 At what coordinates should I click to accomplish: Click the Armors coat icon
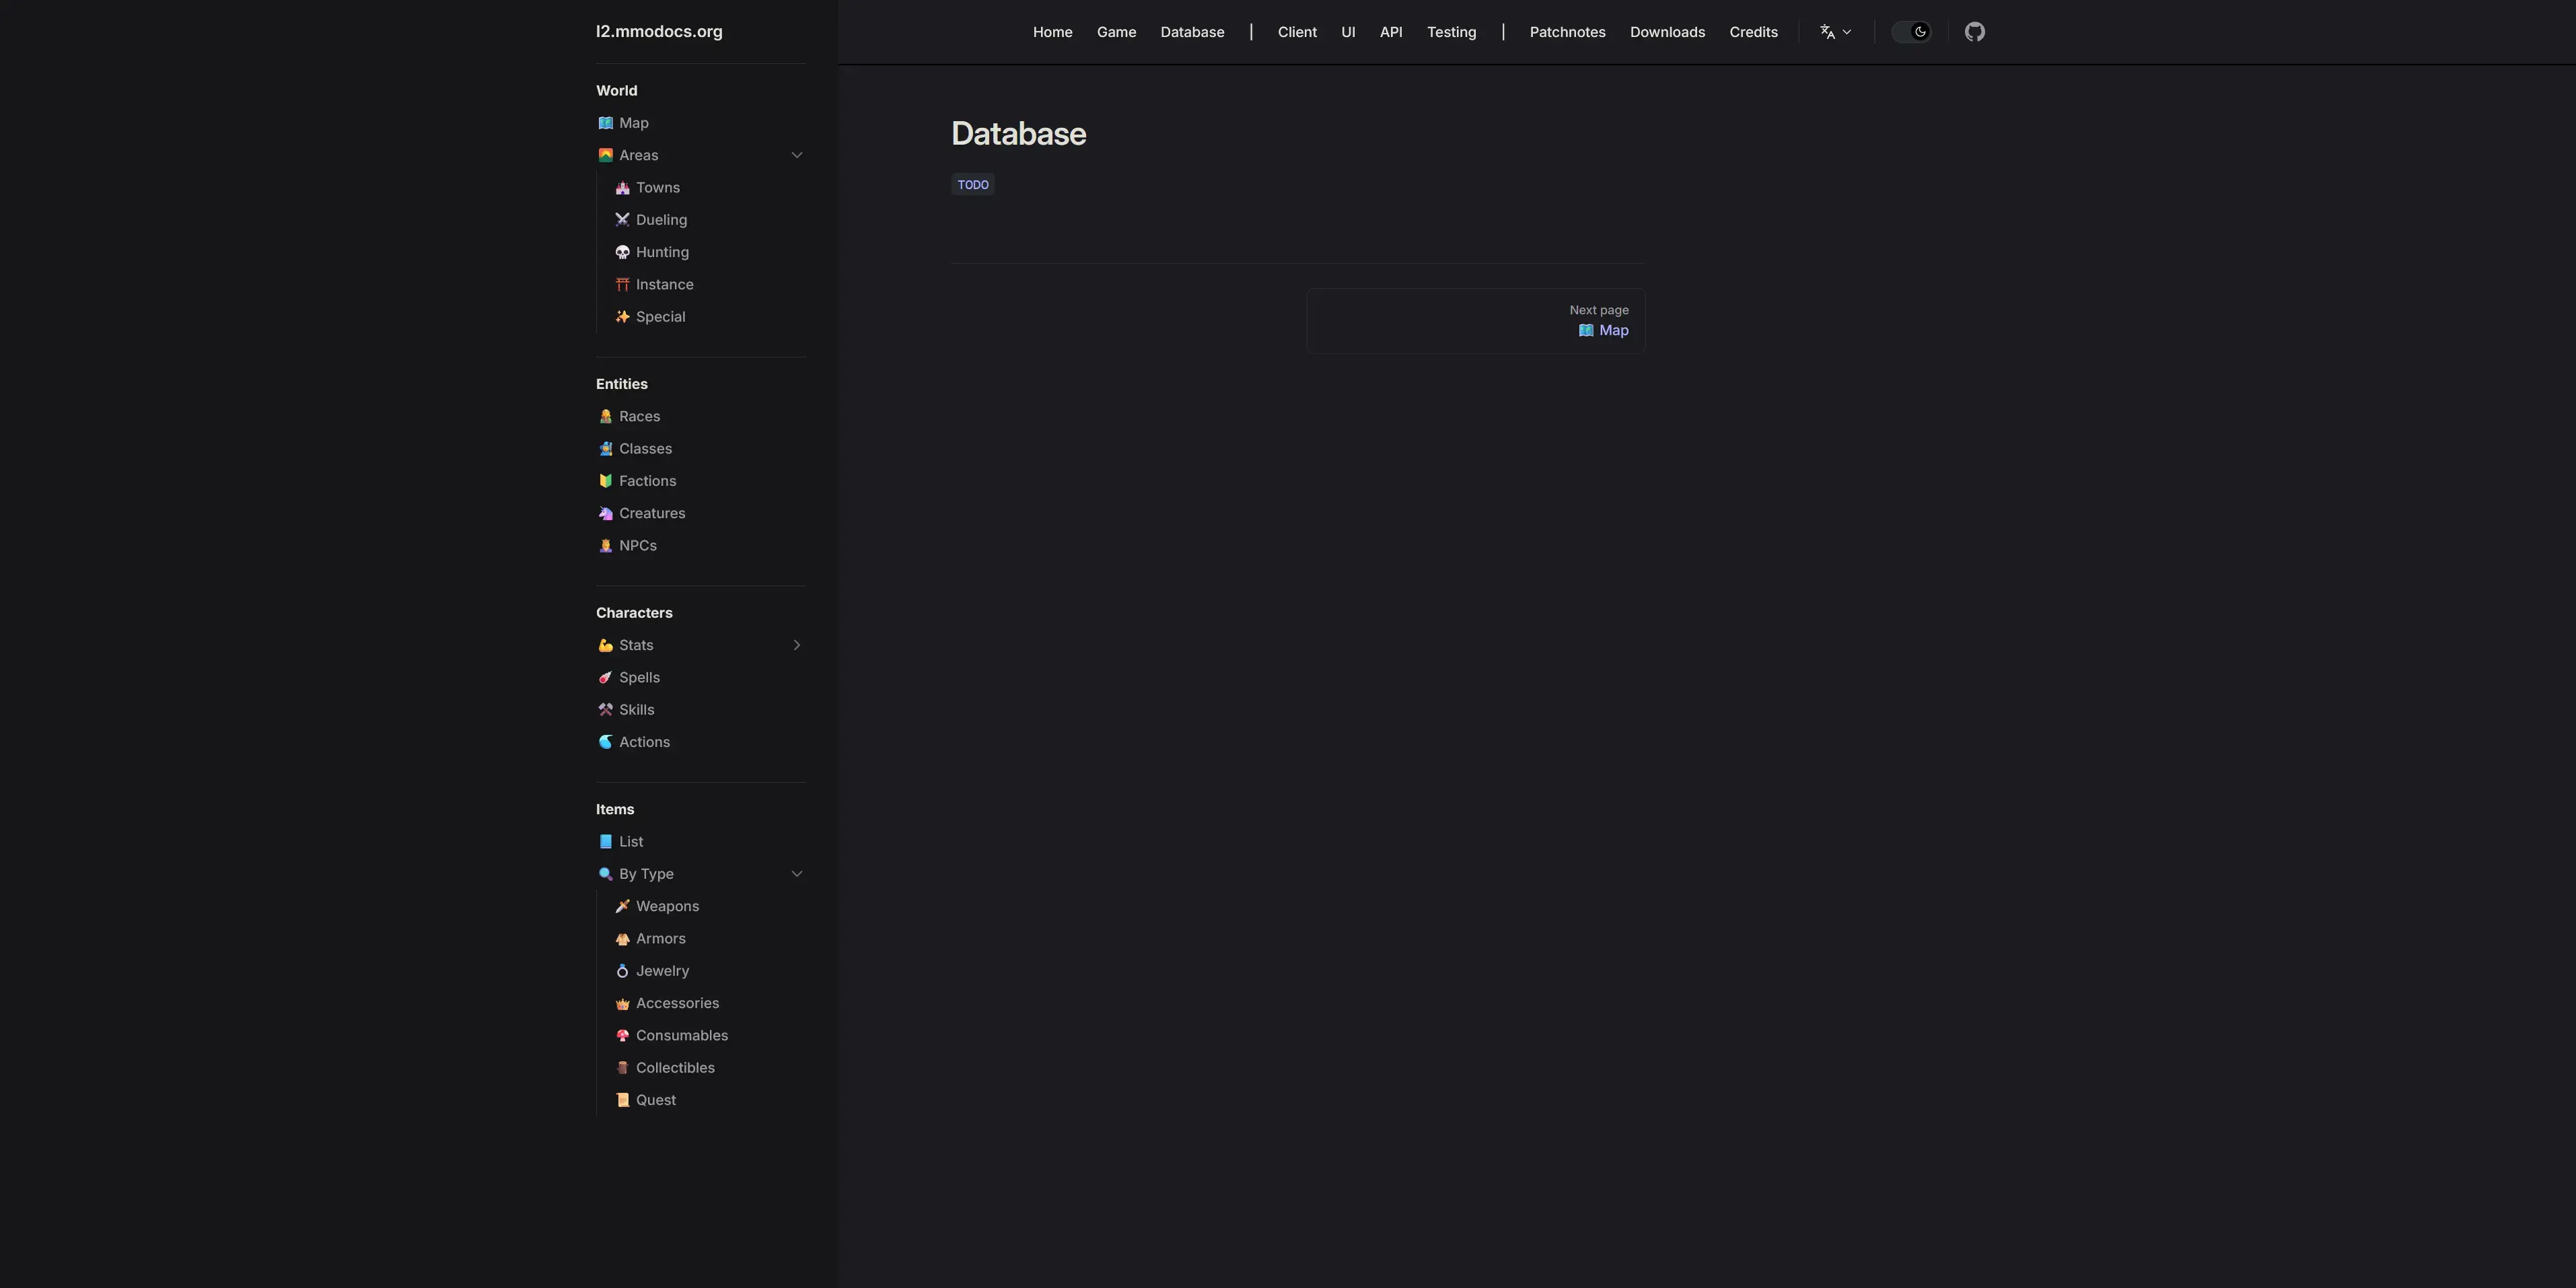click(622, 939)
